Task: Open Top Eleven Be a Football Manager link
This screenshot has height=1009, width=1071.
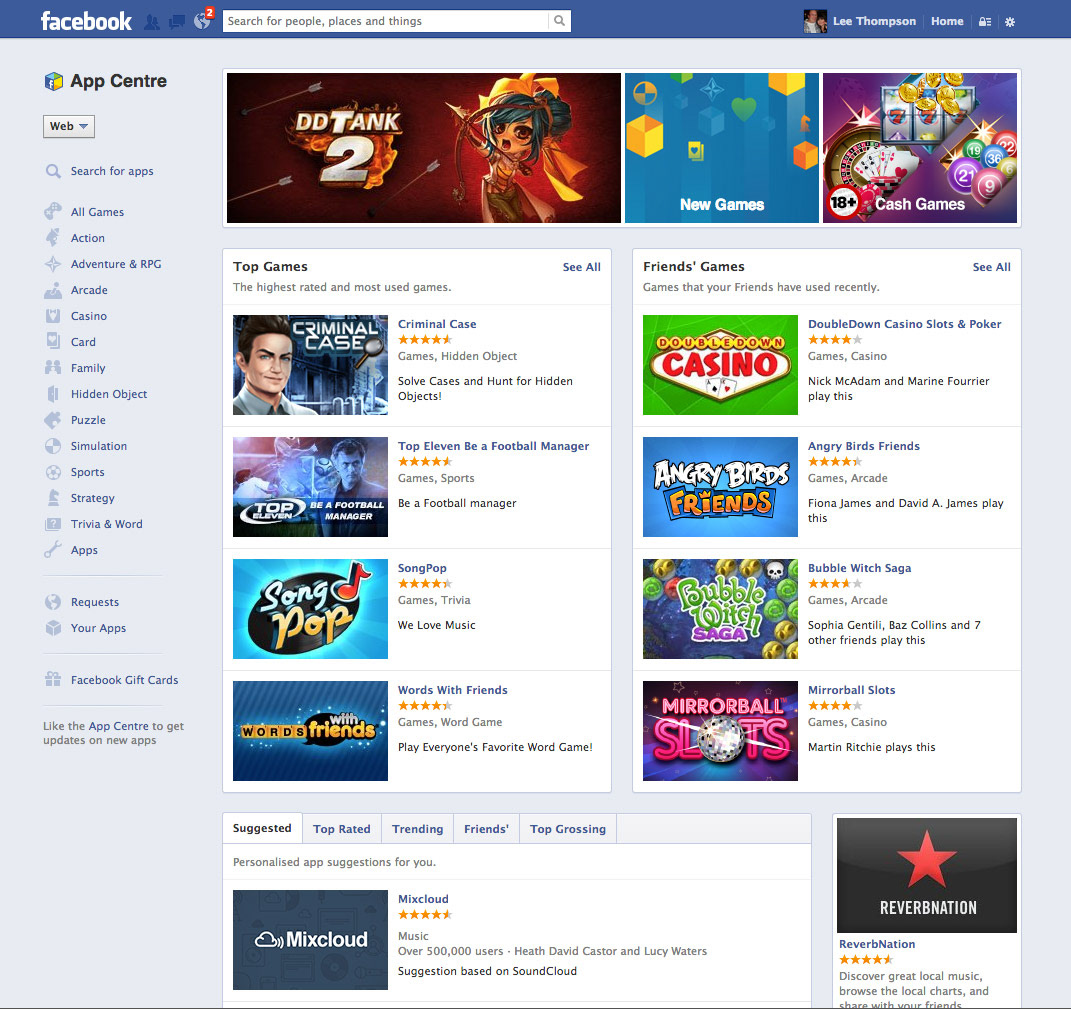Action: [x=493, y=446]
